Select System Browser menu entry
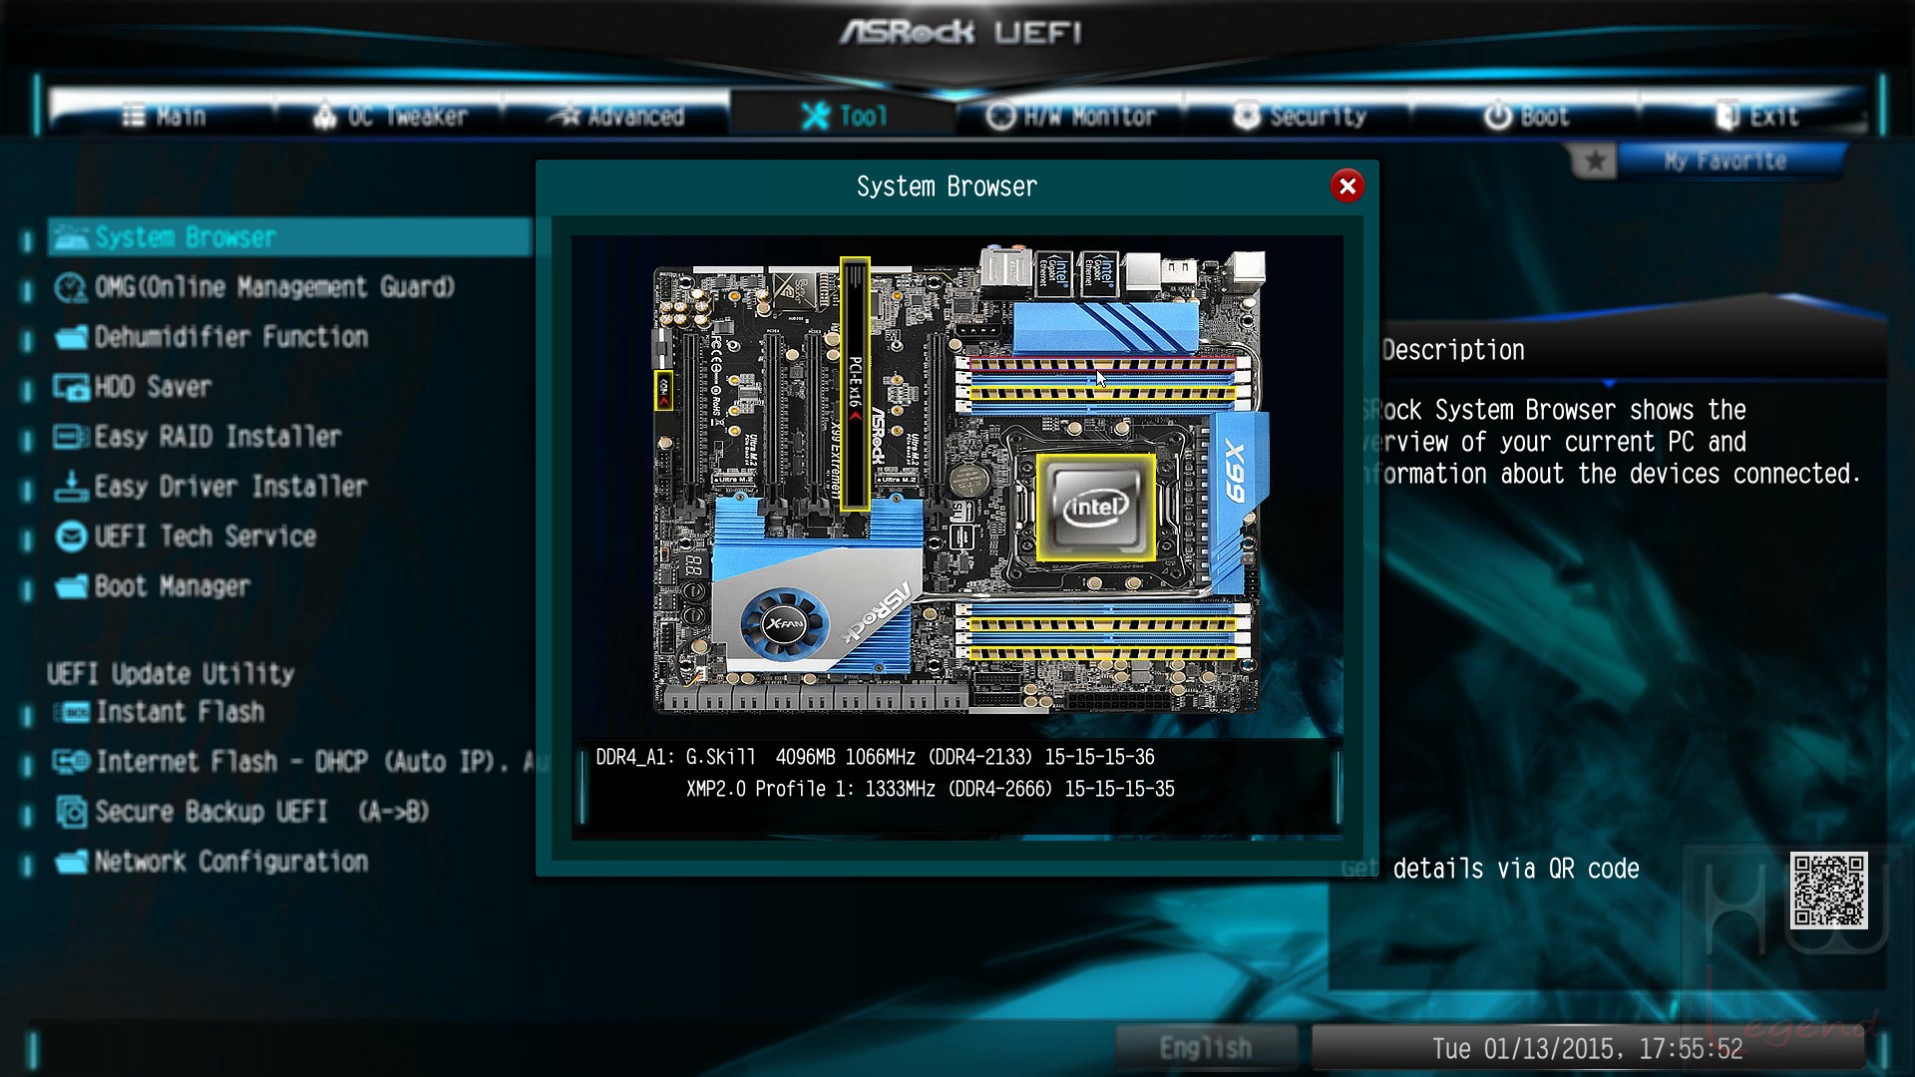1915x1077 pixels. [290, 237]
